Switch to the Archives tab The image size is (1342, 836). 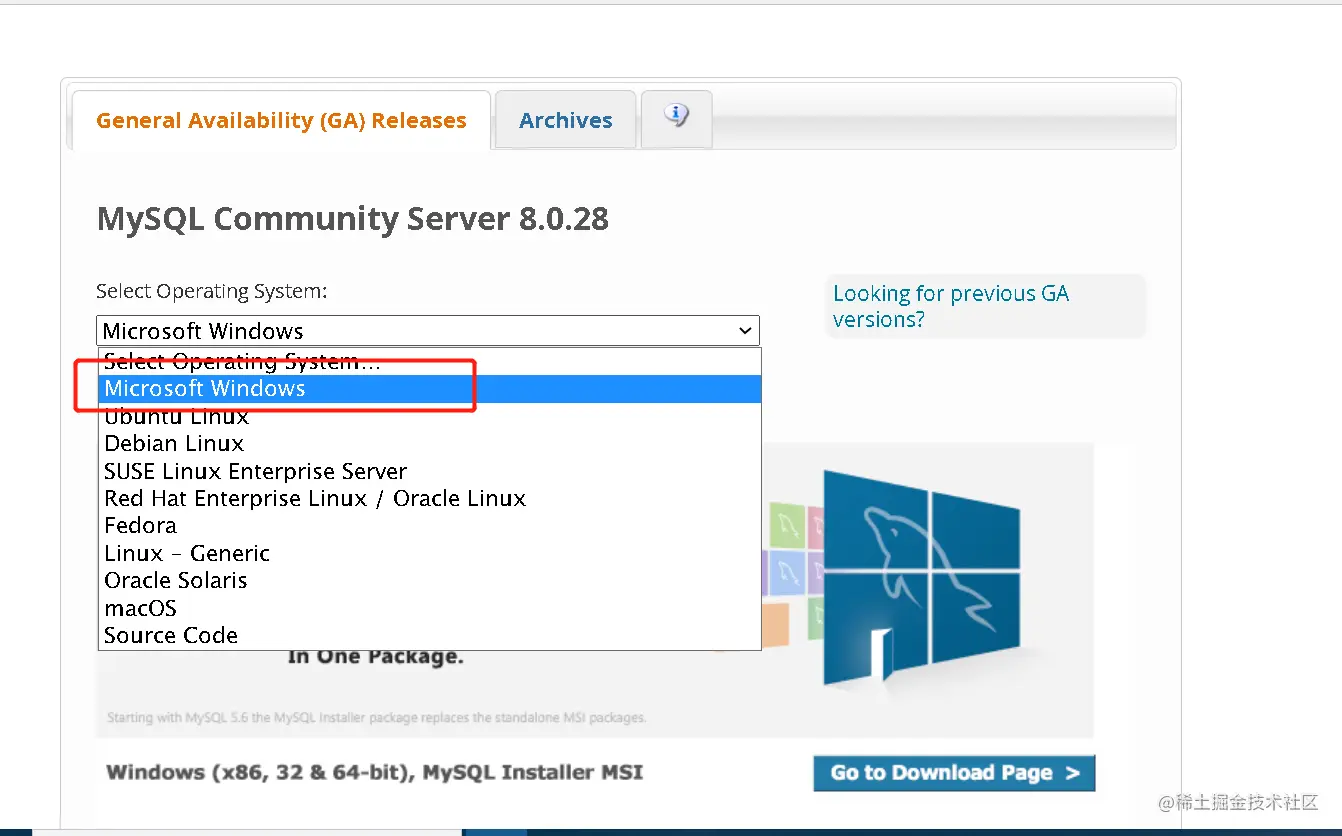point(566,120)
